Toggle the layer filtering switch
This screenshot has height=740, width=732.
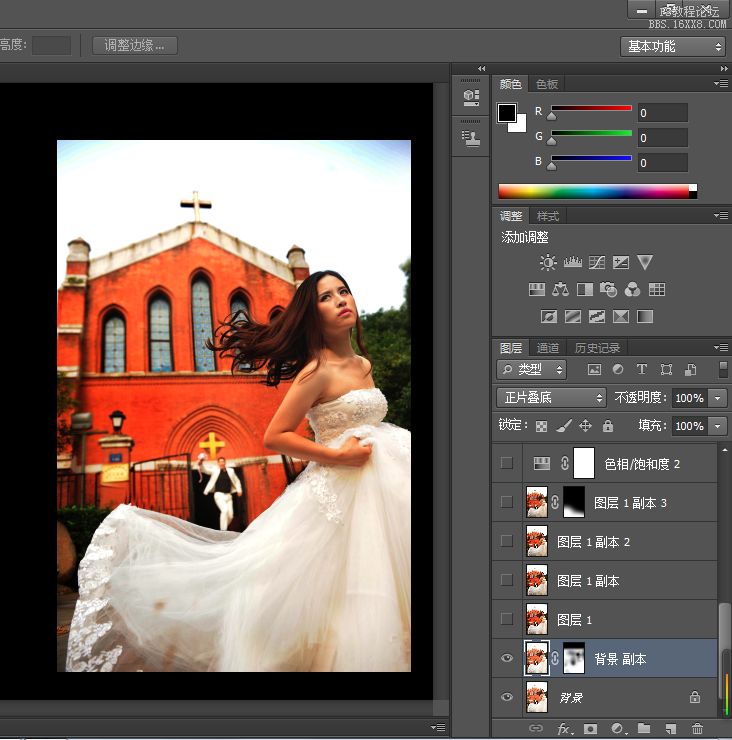(x=723, y=370)
